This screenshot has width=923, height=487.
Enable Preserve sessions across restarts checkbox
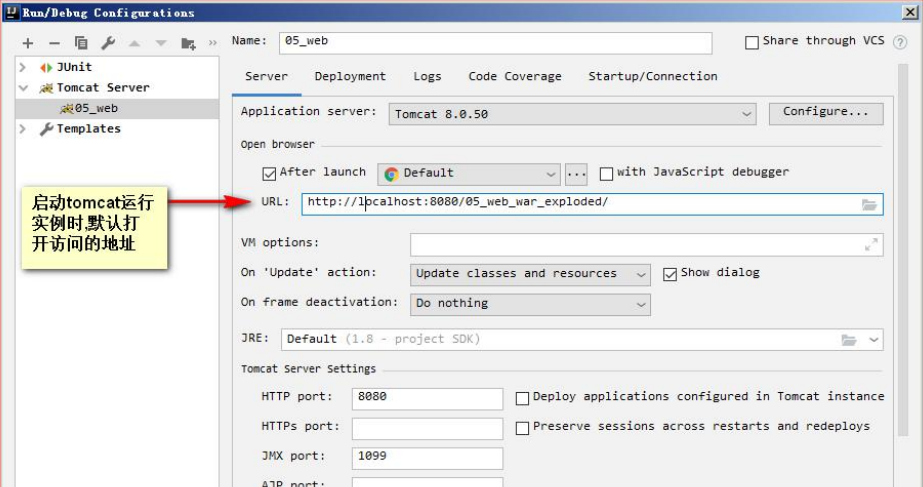[522, 428]
